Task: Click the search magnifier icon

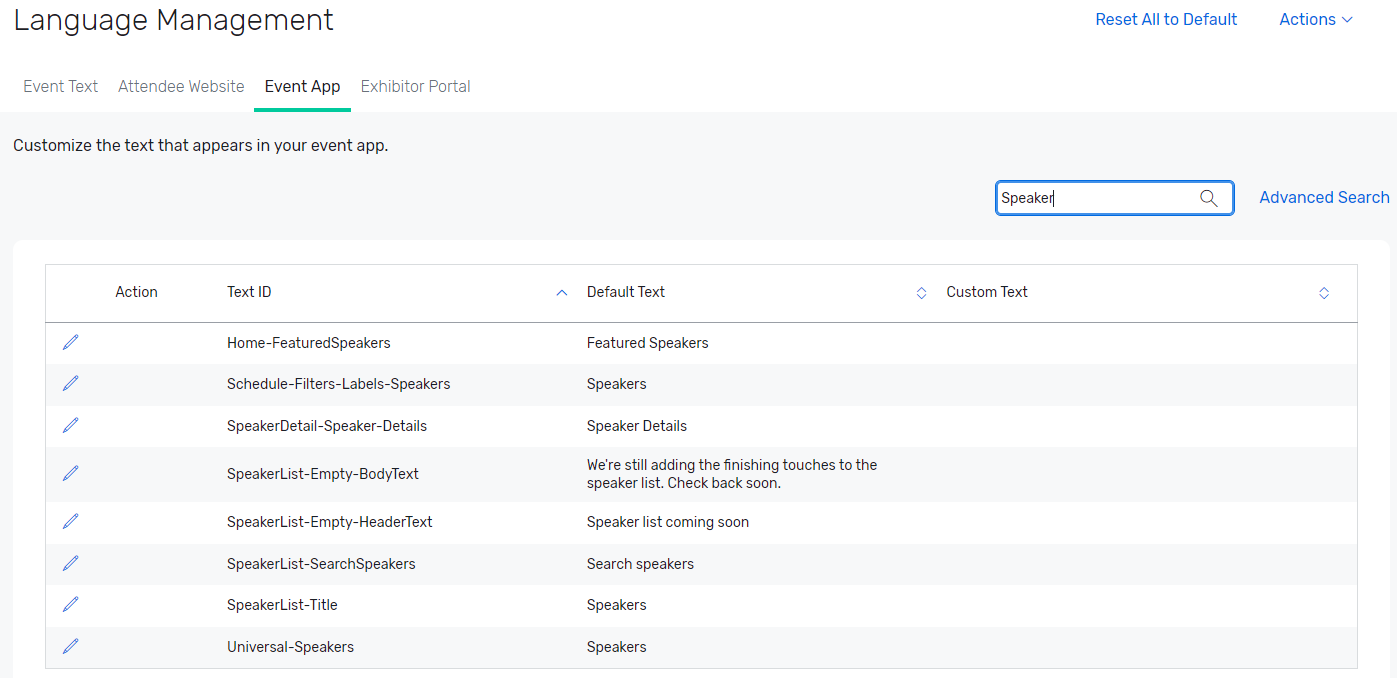Action: 1209,198
